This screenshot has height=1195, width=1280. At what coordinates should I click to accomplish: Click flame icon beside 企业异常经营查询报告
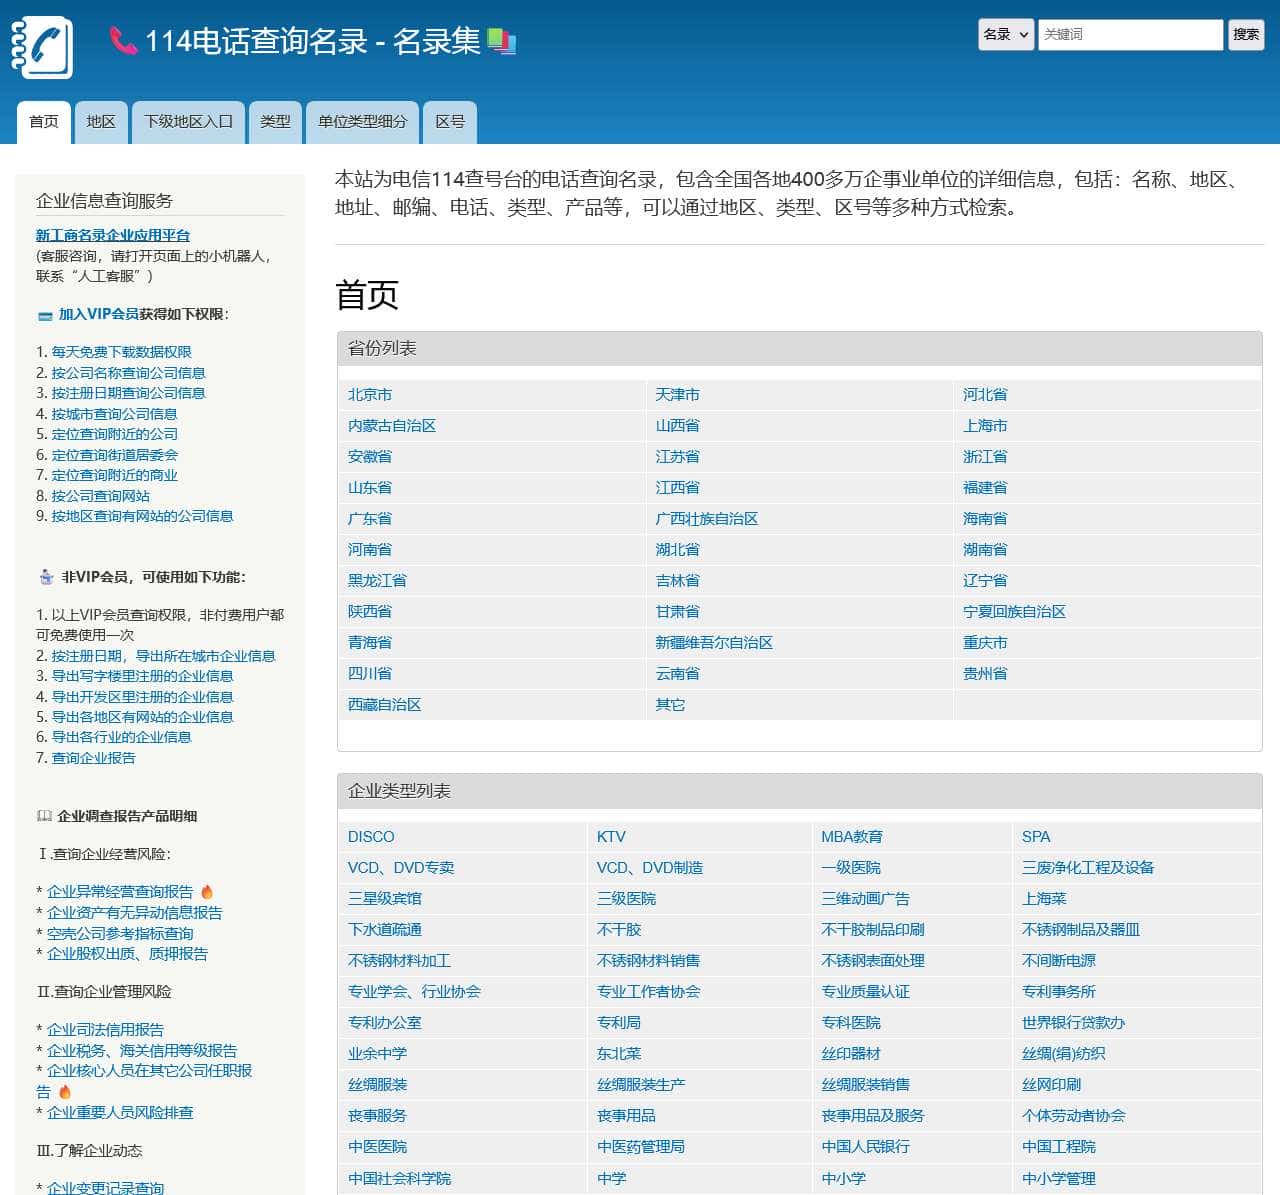(x=207, y=892)
